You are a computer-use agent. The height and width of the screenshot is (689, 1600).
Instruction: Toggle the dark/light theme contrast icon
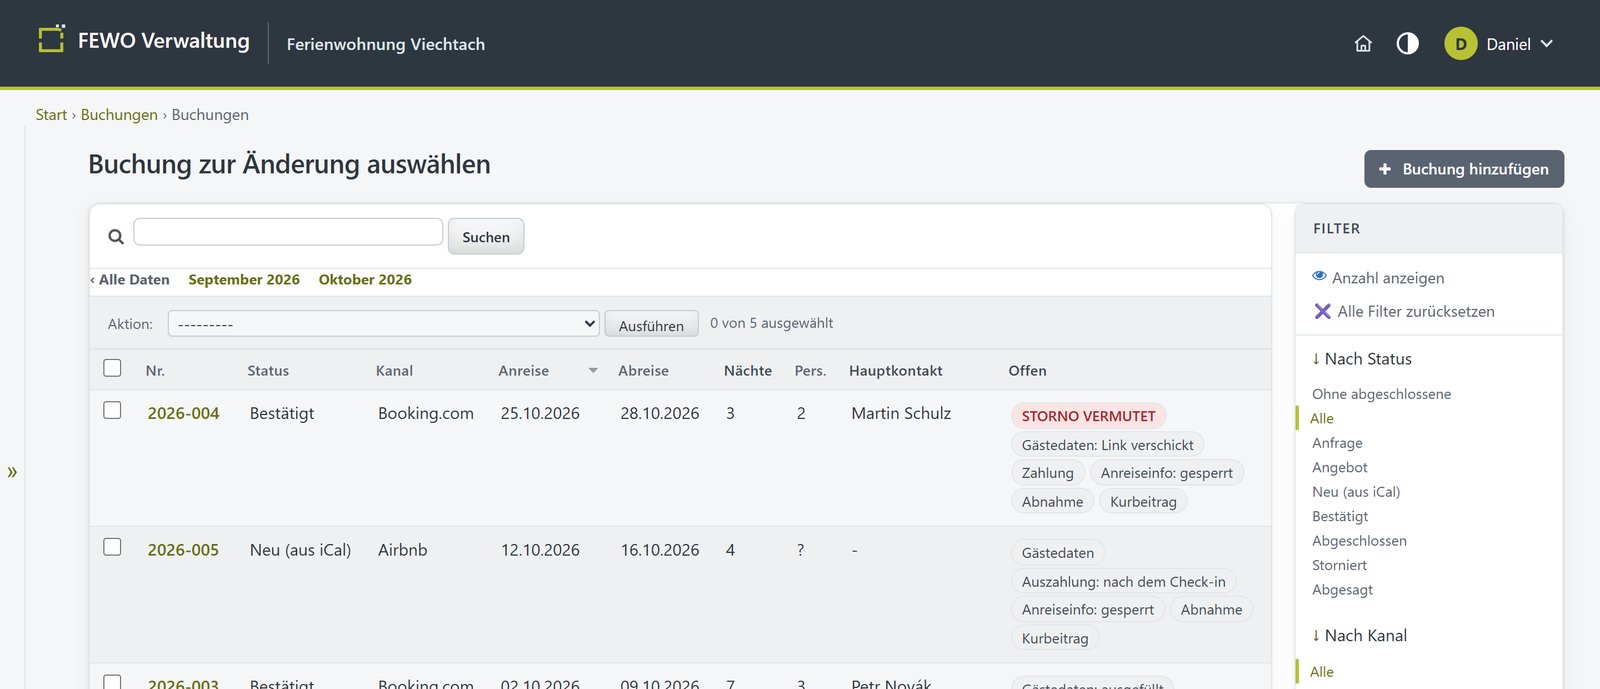(1407, 44)
